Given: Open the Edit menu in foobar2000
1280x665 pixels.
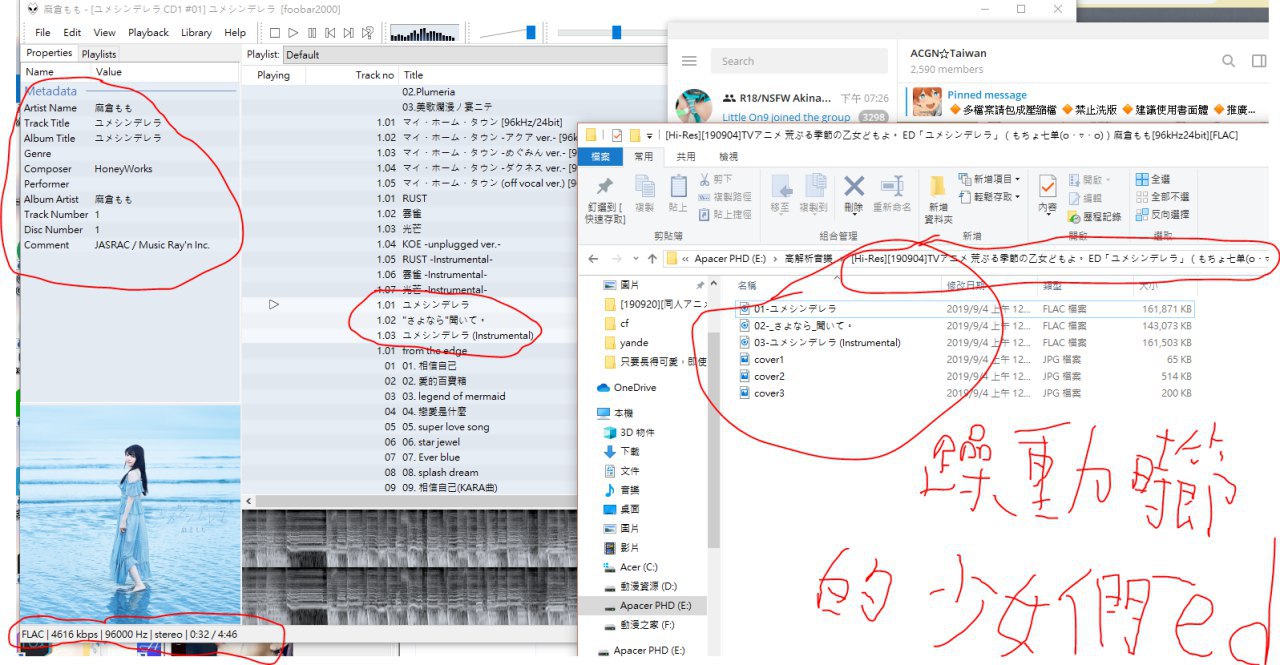Looking at the screenshot, I should coord(73,33).
